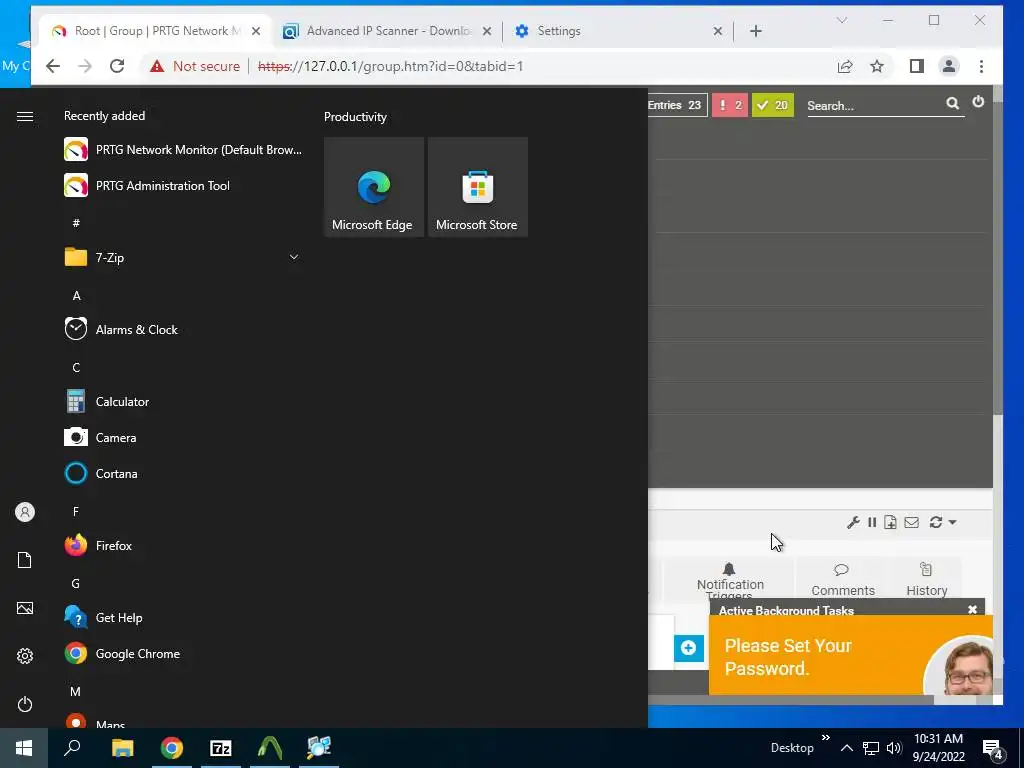Click the clock showing 10:31 AM
The width and height of the screenshot is (1024, 768).
[938, 739]
